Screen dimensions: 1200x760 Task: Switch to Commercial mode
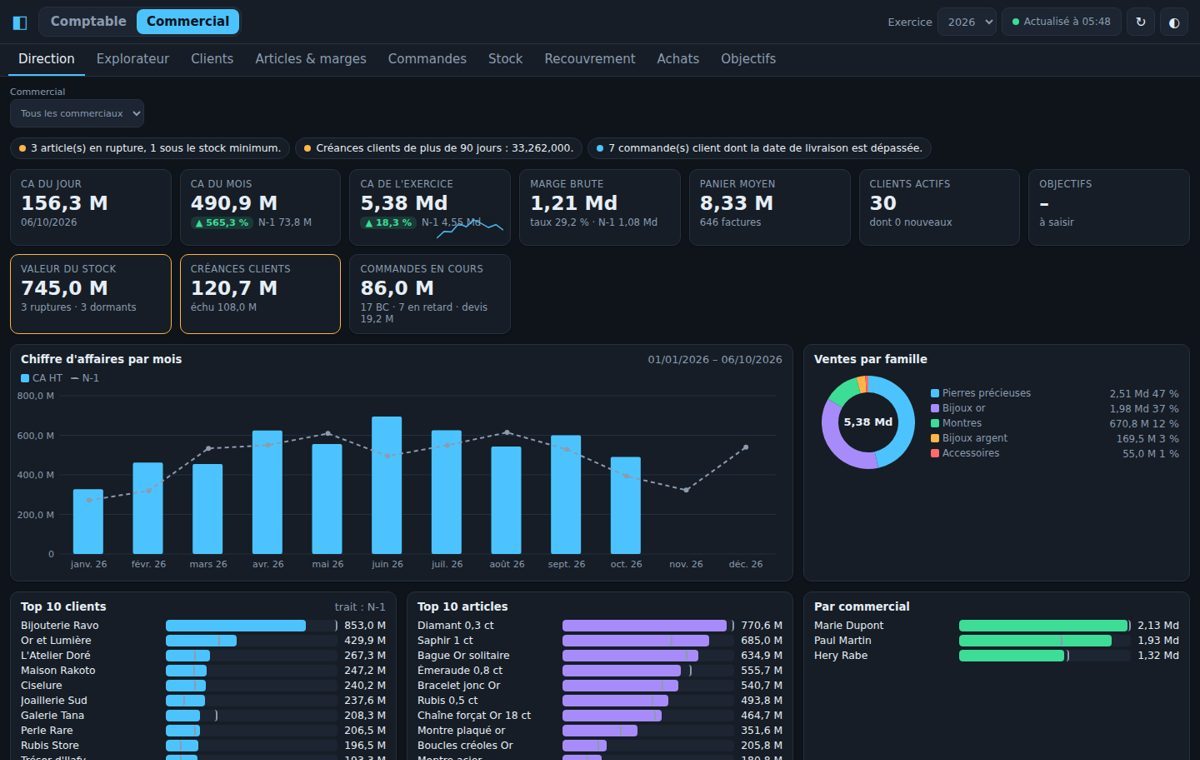point(188,21)
